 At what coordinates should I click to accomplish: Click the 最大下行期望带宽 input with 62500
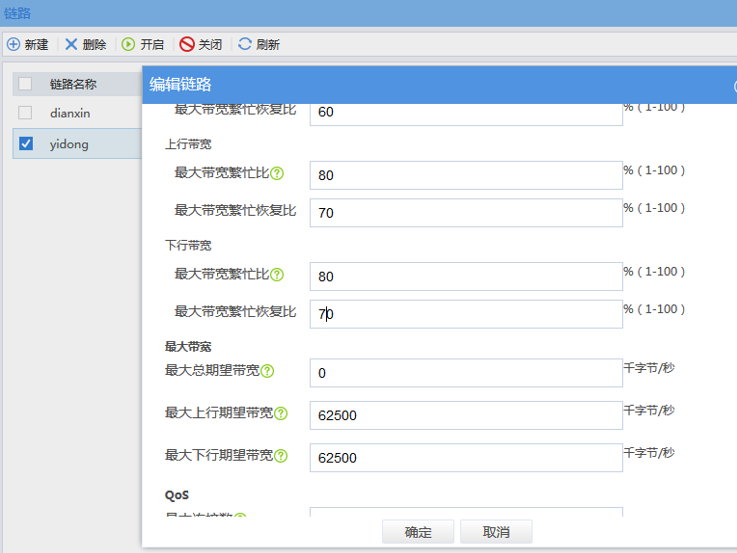pyautogui.click(x=466, y=458)
